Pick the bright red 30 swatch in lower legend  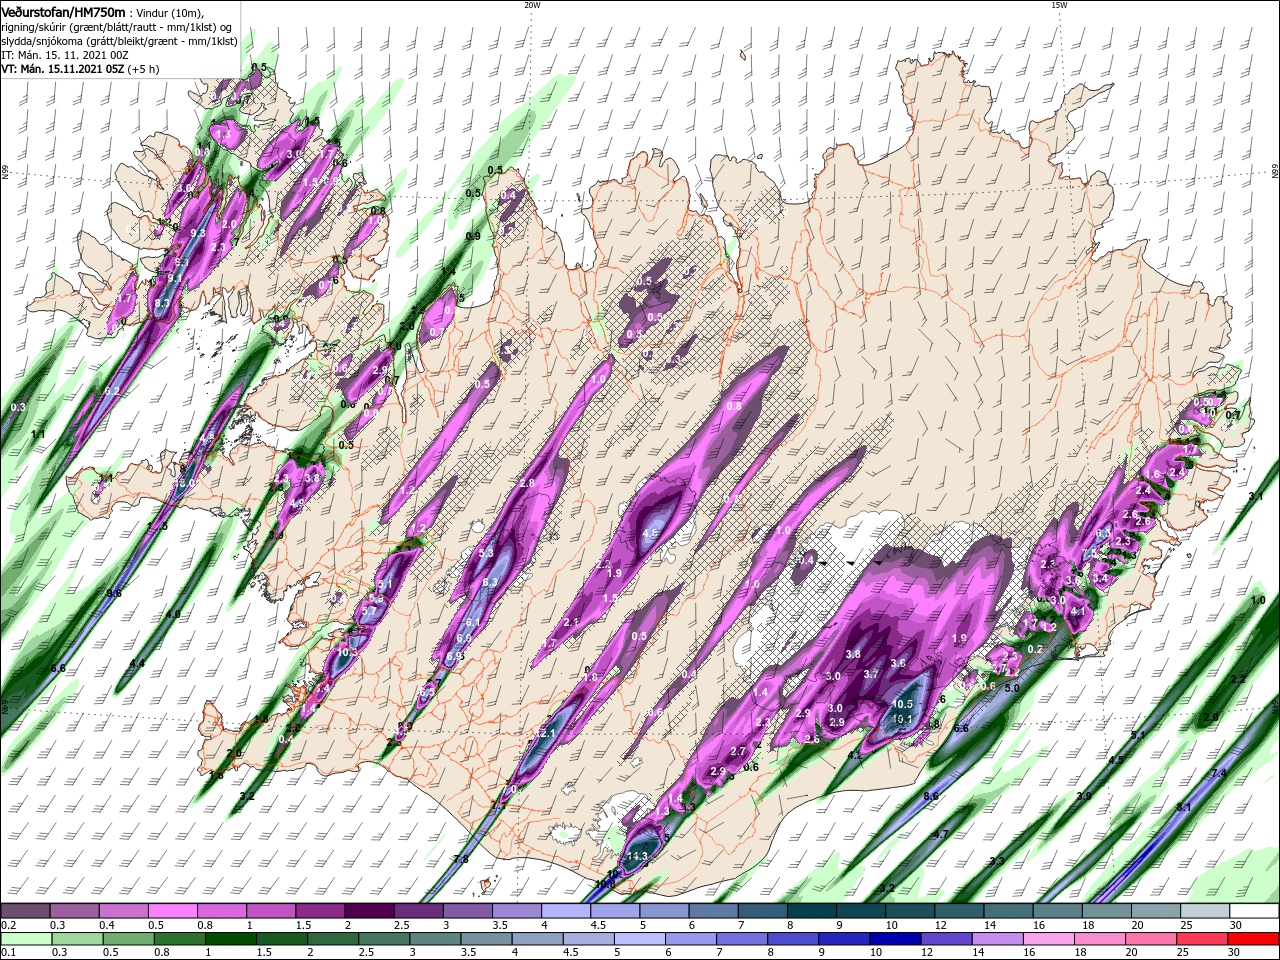coord(1254,939)
